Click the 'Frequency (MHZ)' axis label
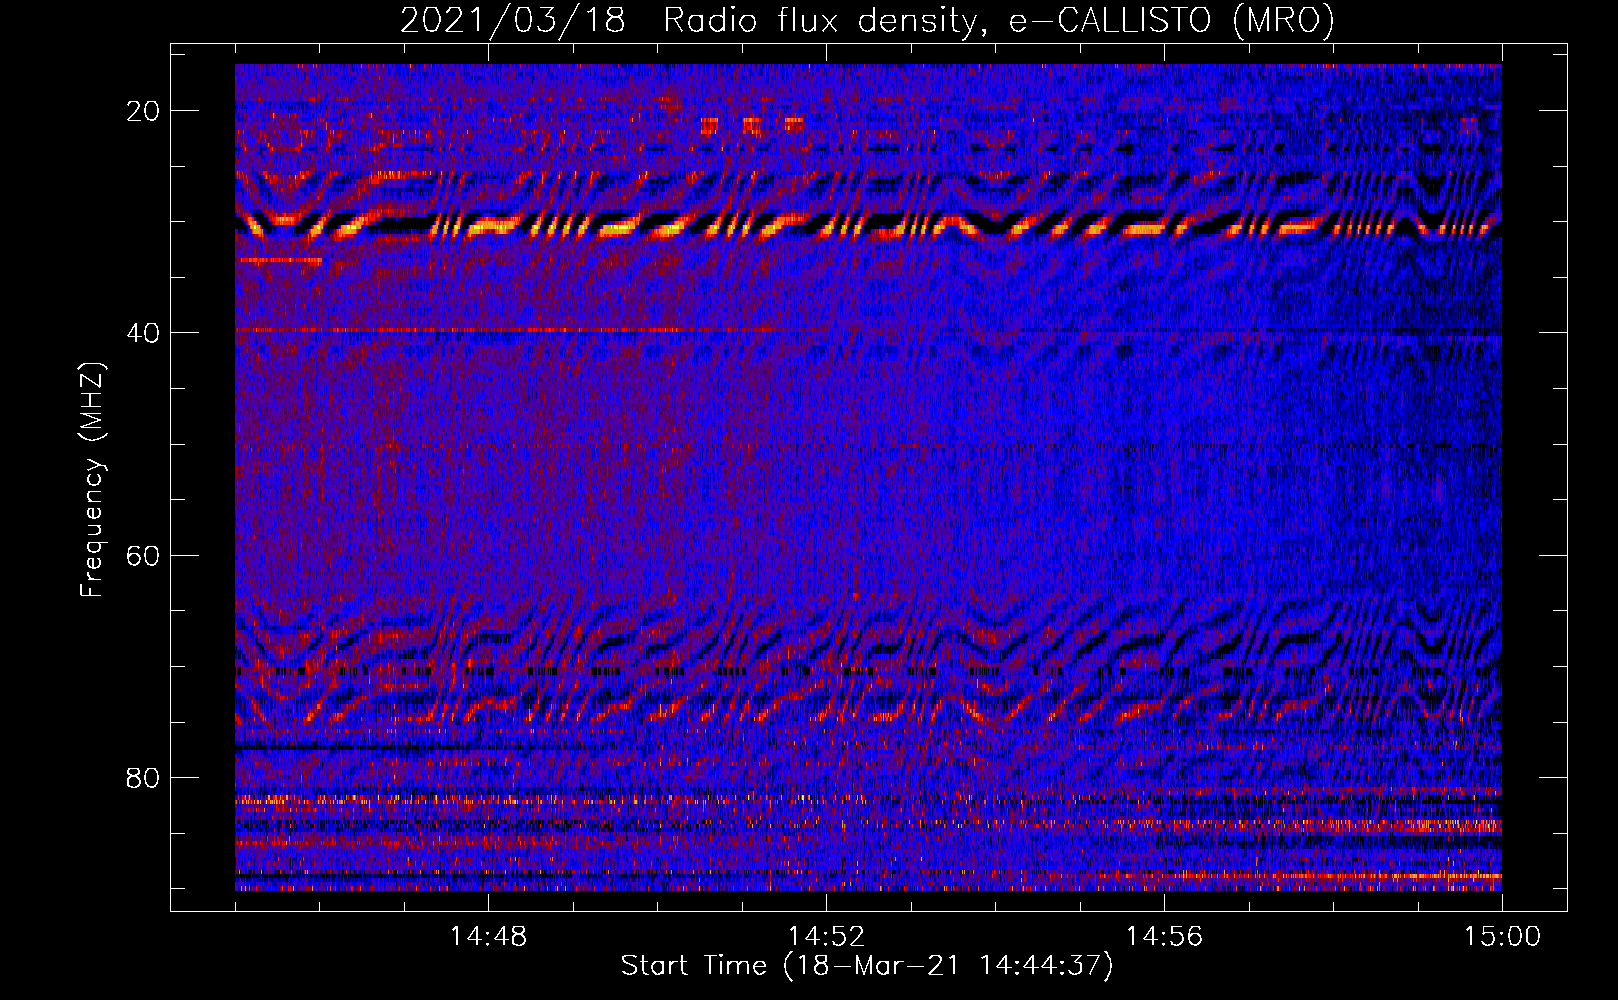The height and width of the screenshot is (1000, 1618). 92,480
